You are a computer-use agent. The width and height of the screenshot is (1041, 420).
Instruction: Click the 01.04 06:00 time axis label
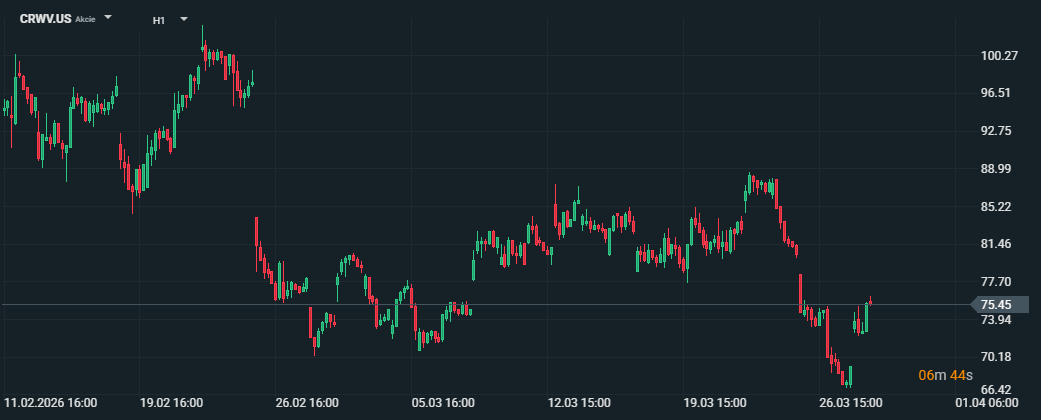click(x=987, y=403)
